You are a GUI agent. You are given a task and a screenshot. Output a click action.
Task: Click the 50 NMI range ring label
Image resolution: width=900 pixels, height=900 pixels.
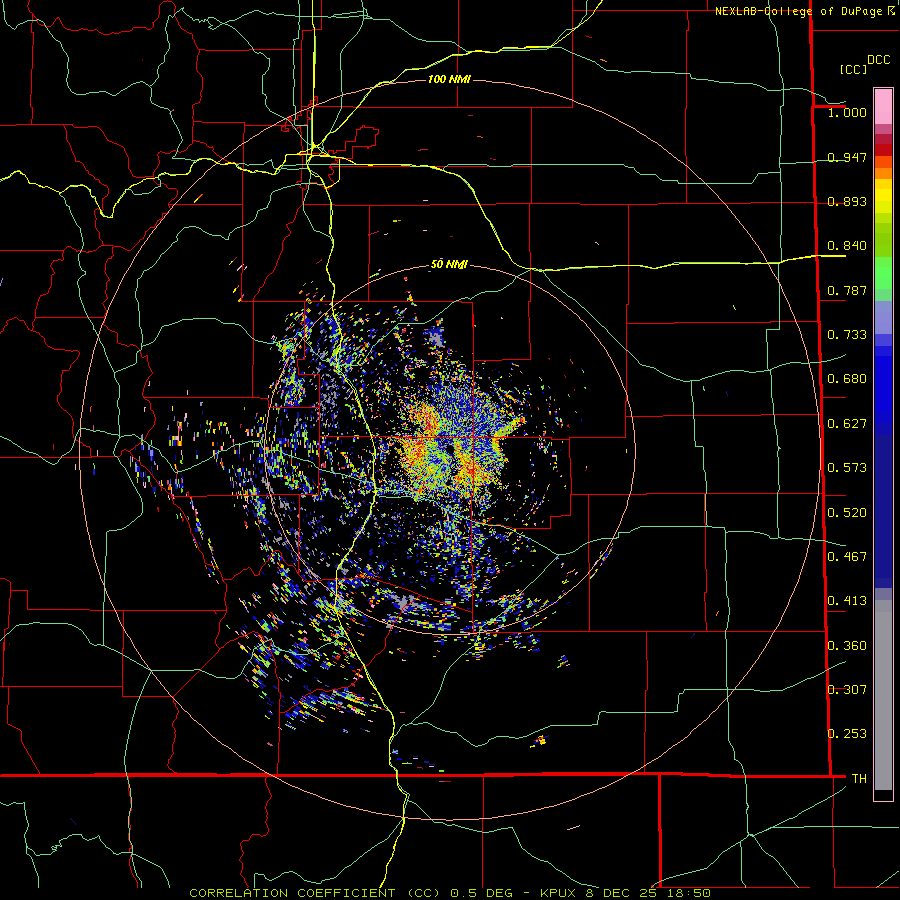pyautogui.click(x=449, y=265)
